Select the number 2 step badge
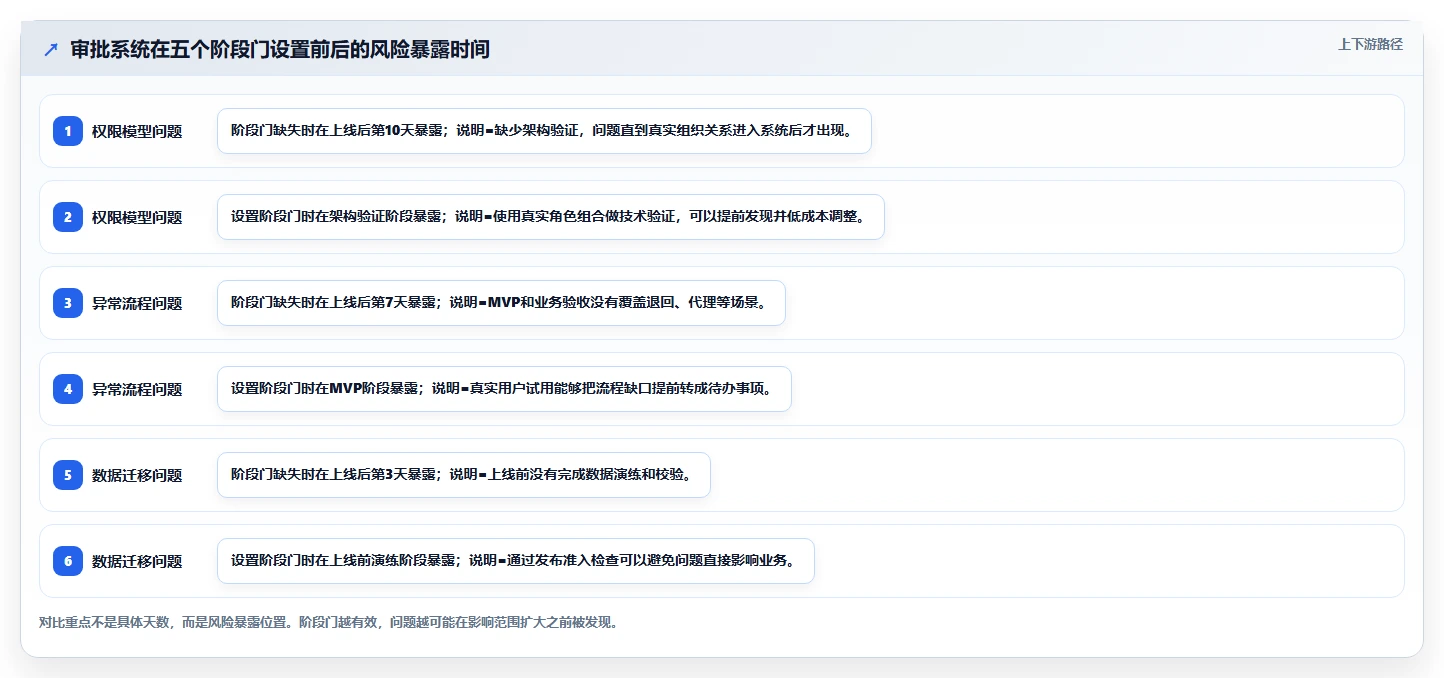Screen dimensions: 1444x678 click(x=68, y=217)
